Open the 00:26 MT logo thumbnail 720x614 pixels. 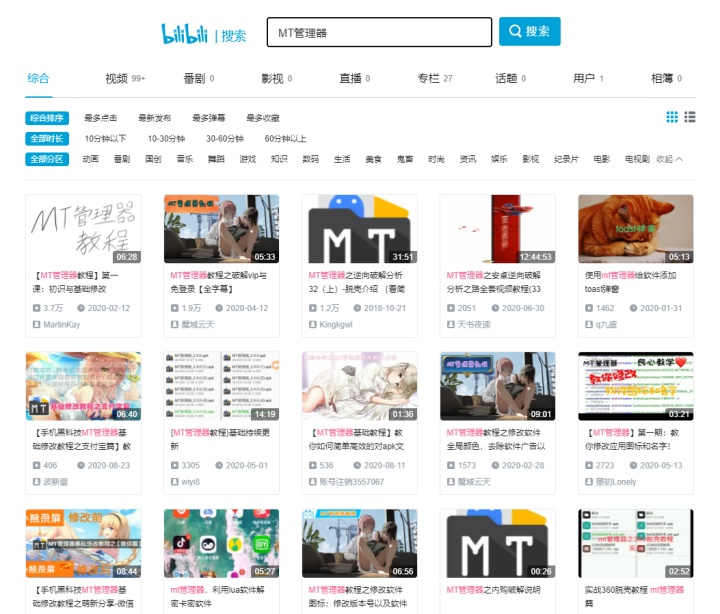point(498,543)
